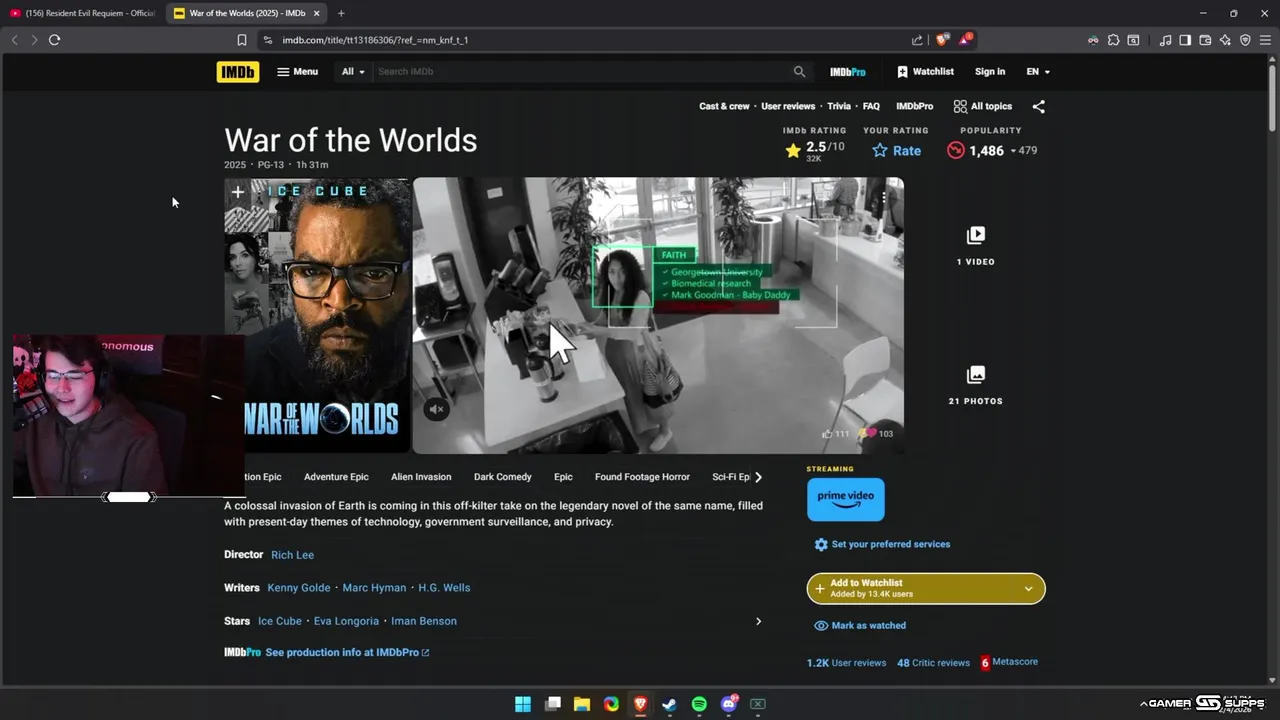This screenshot has height=720, width=1280.
Task: Open the 21 PHOTOS gallery
Action: click(x=976, y=385)
